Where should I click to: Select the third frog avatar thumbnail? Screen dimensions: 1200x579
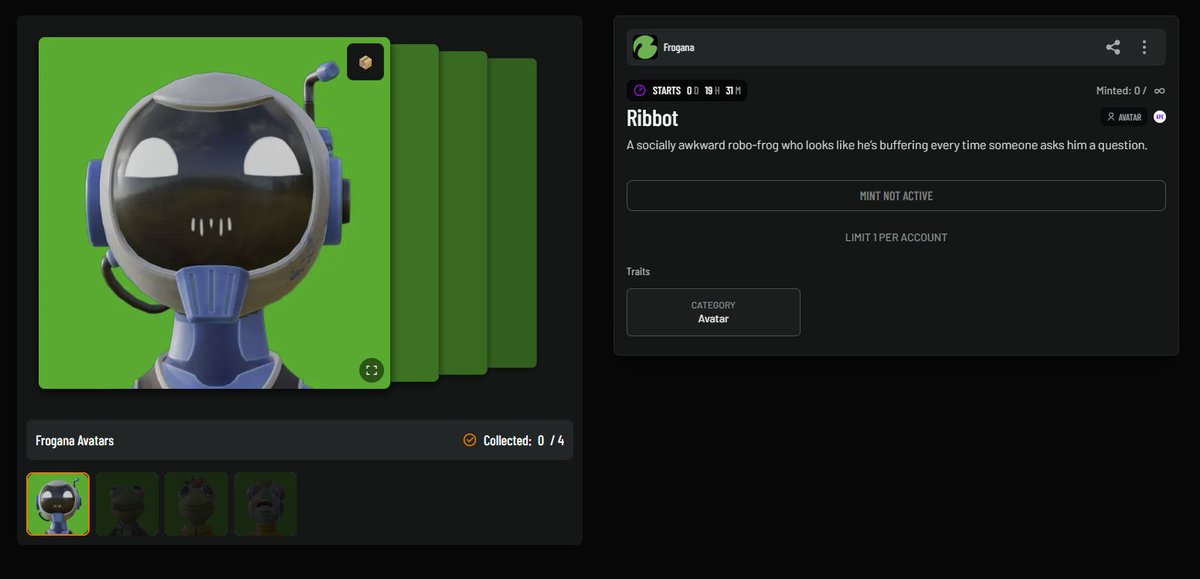pos(196,504)
